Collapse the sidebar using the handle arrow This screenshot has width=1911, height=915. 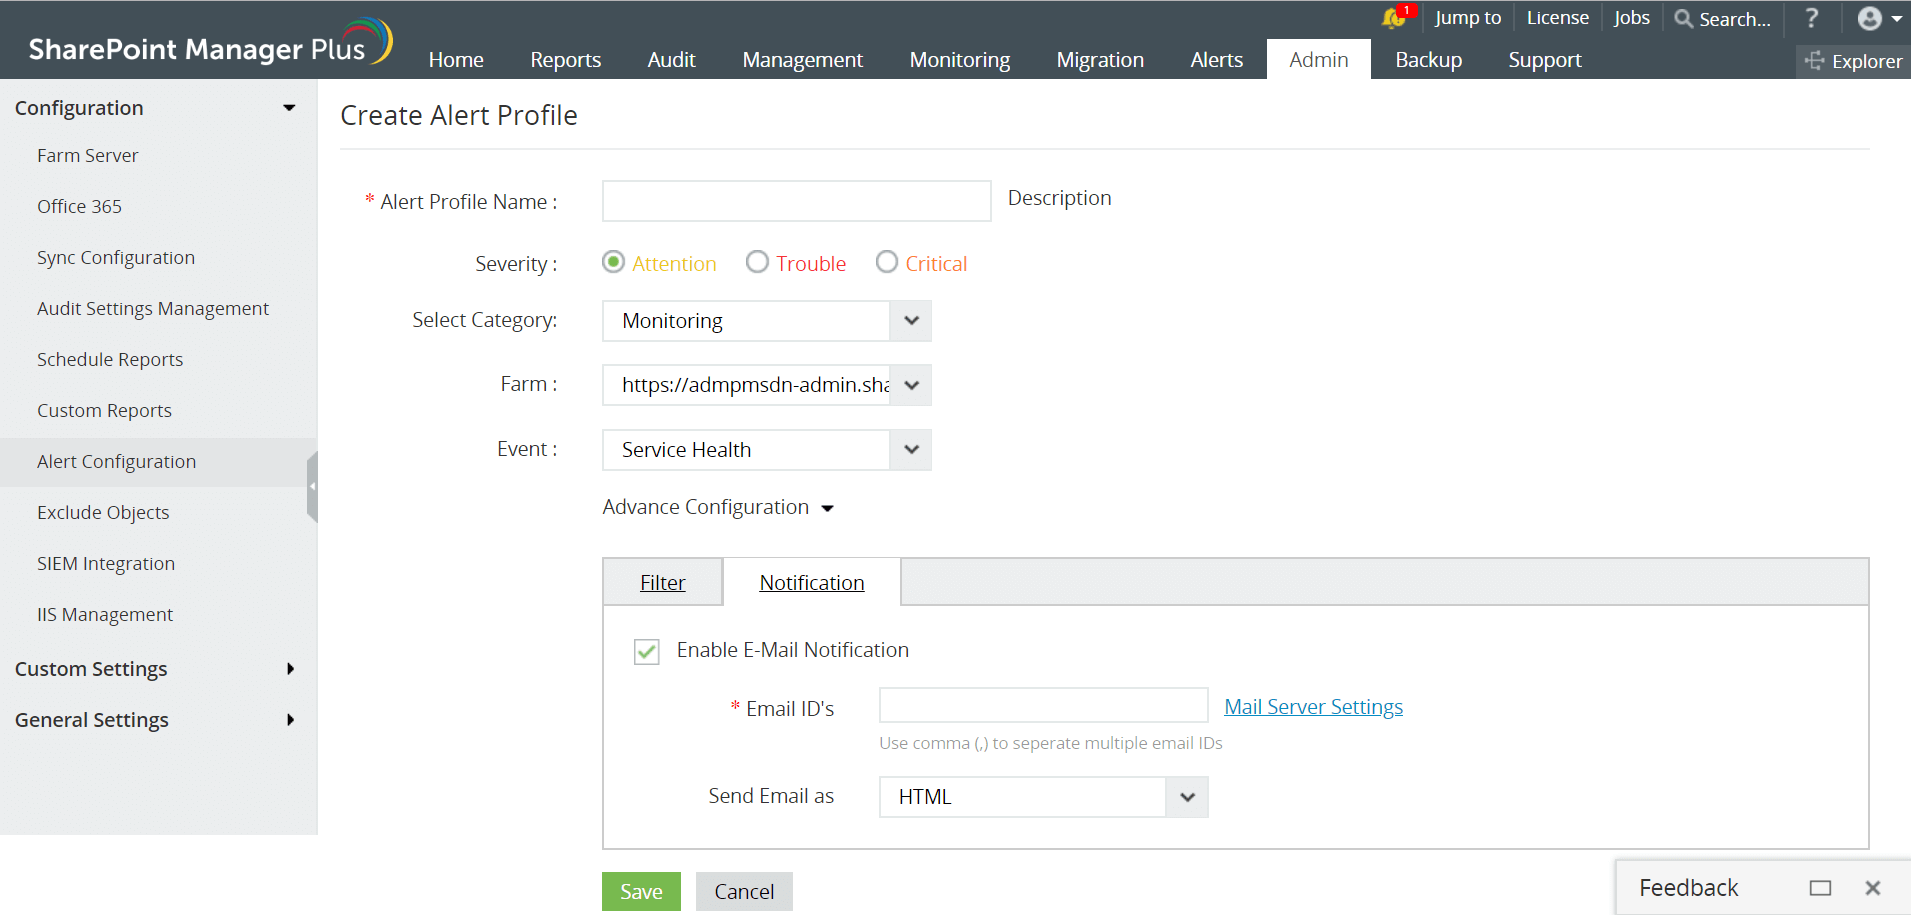312,486
